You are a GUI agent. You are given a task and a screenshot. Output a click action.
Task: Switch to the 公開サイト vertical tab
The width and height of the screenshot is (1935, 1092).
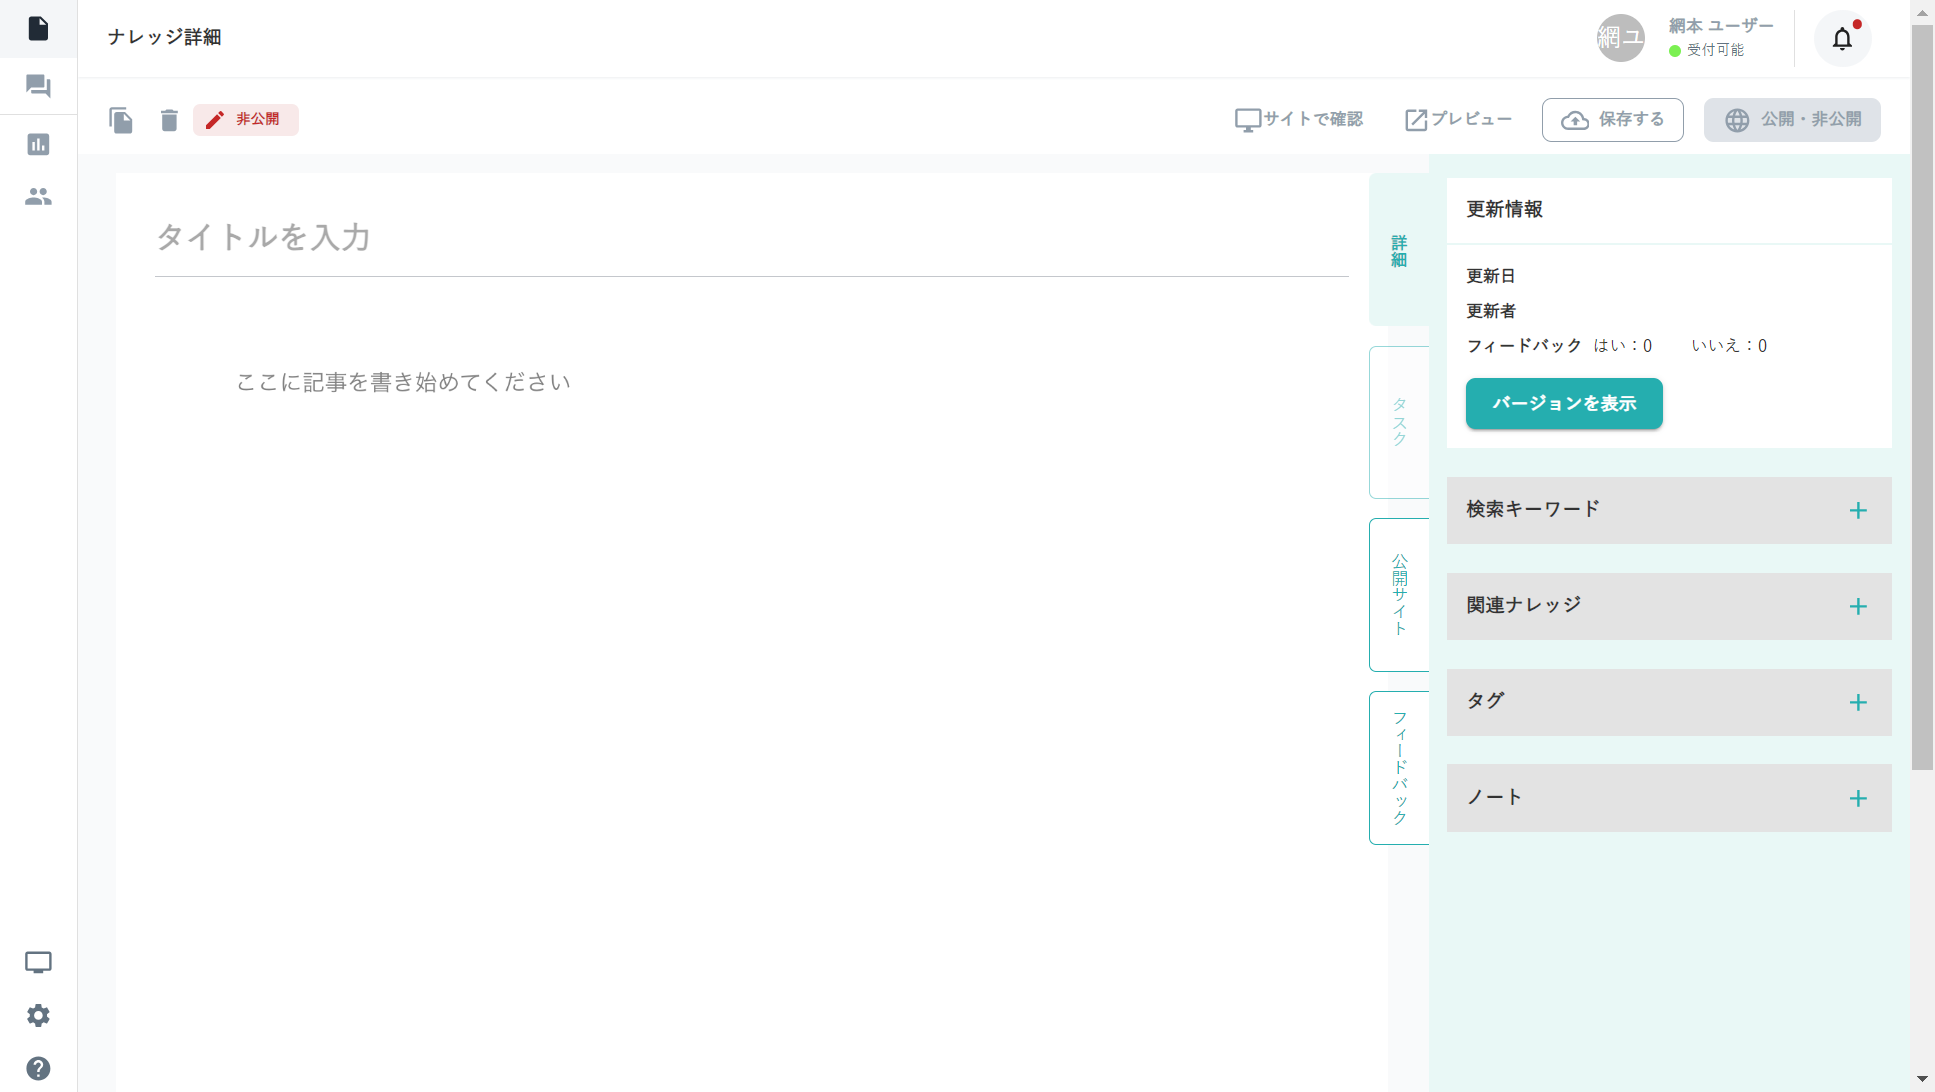(1399, 595)
